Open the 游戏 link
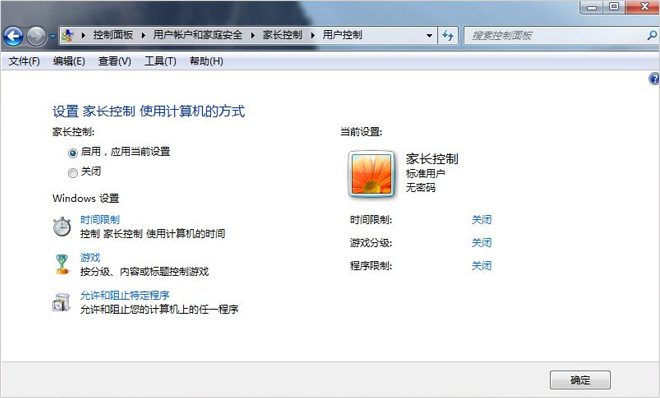 click(x=90, y=257)
